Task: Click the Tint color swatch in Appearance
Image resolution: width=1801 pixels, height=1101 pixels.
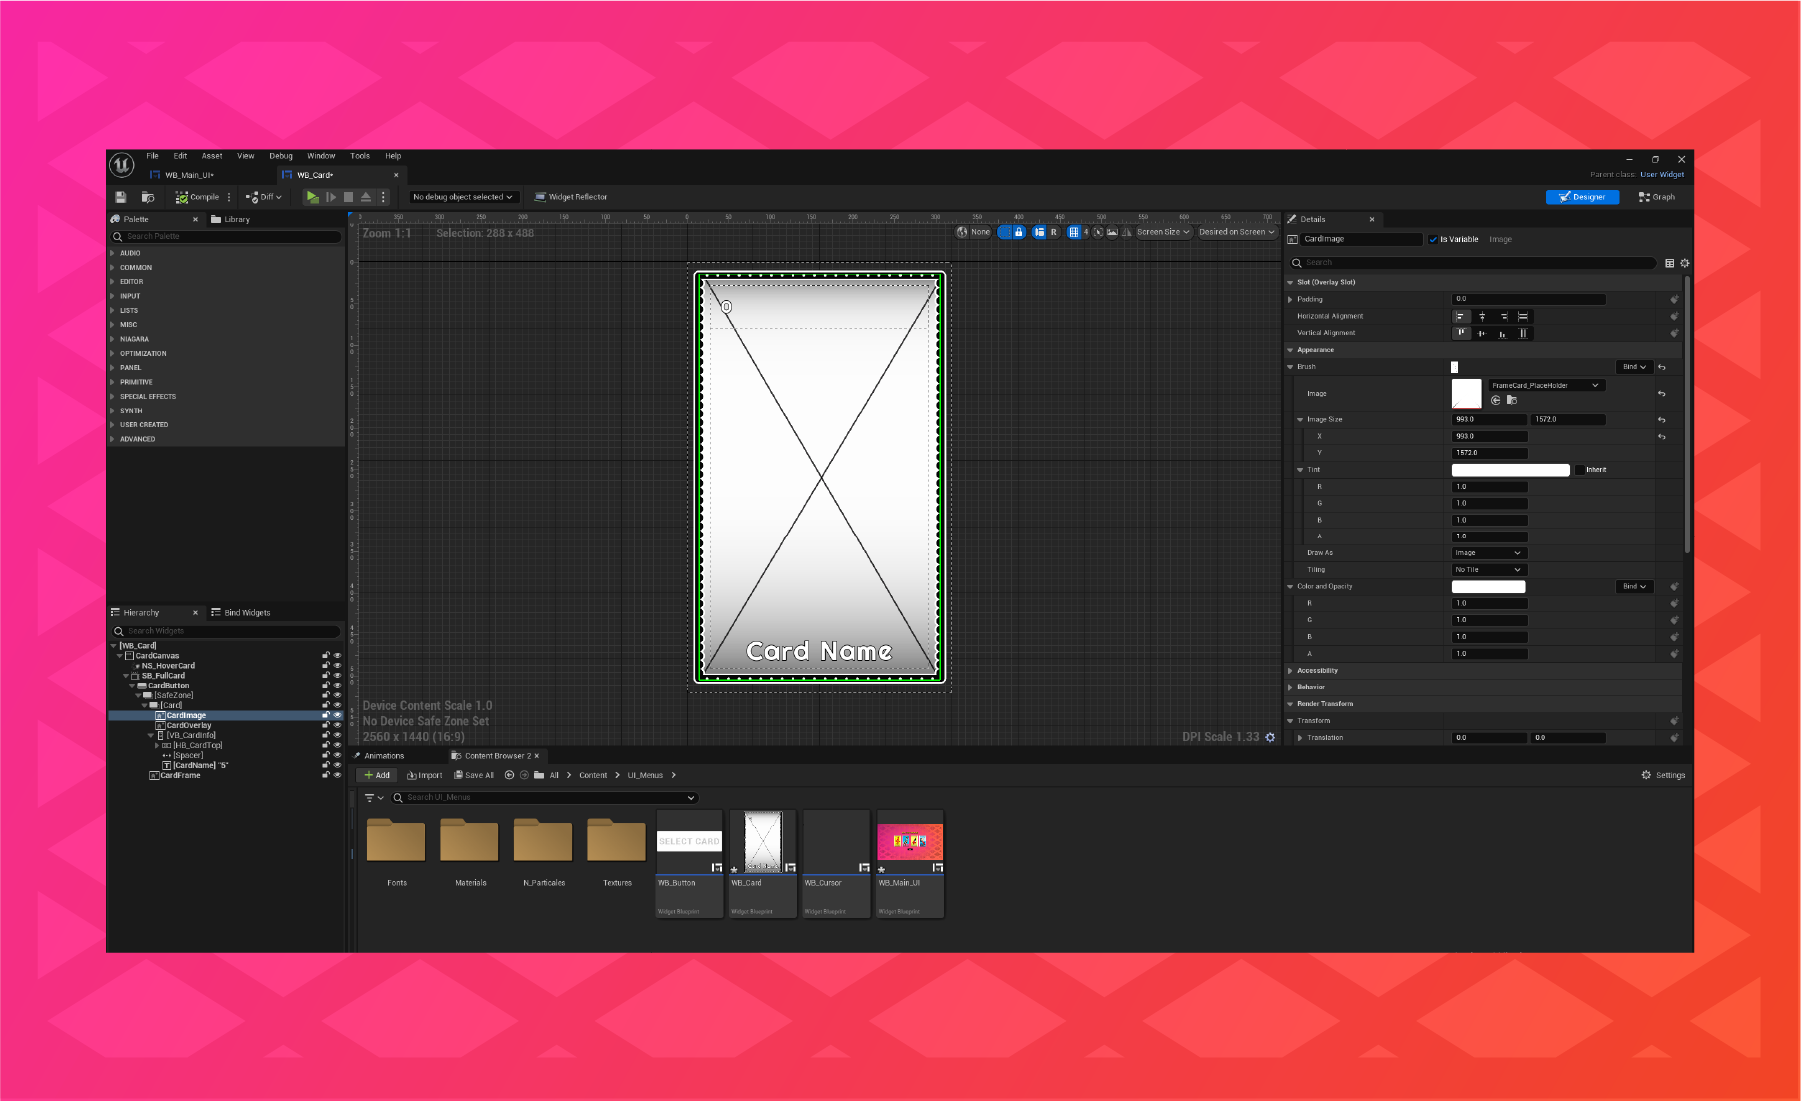Action: [1510, 469]
